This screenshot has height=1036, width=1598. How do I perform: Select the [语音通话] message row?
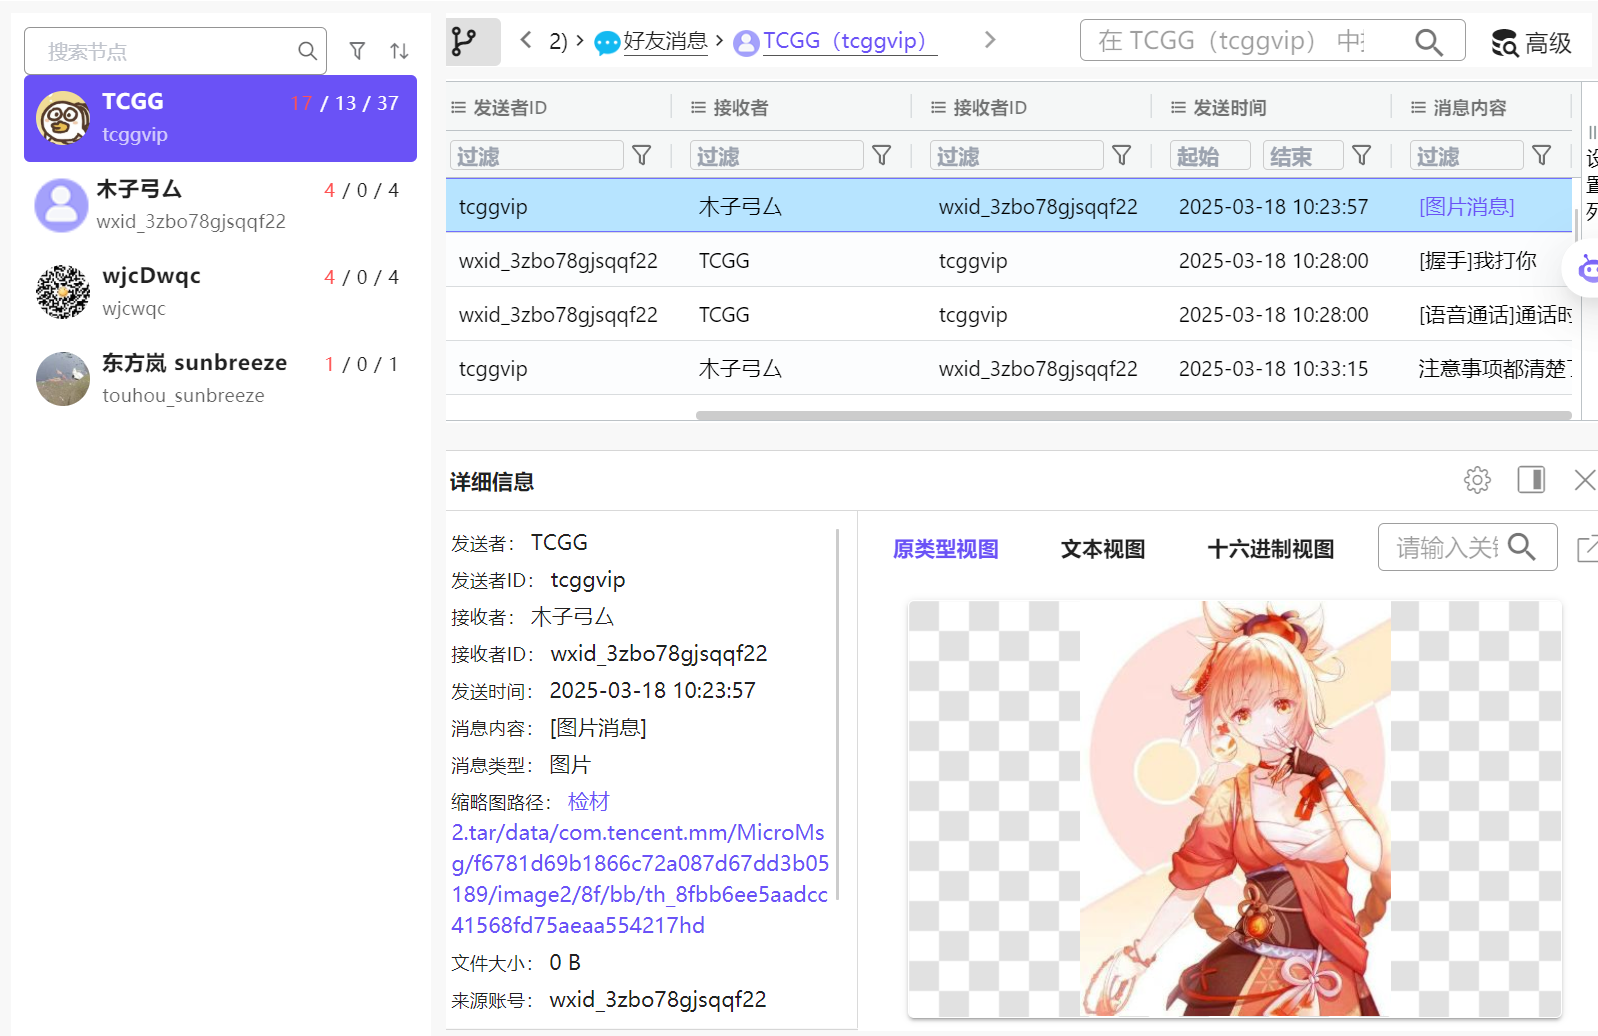tap(1009, 315)
